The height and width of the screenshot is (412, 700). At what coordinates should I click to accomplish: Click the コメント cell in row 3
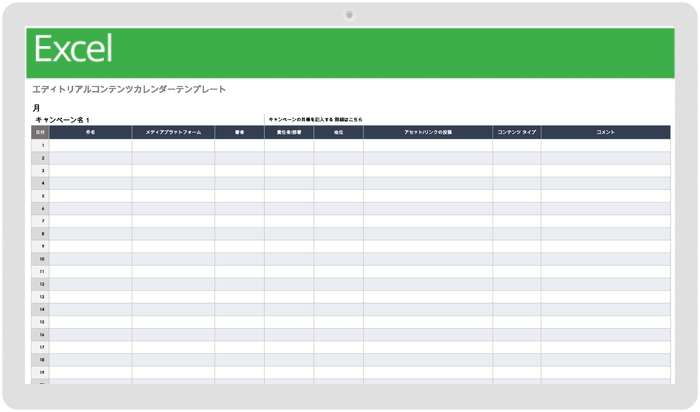click(x=605, y=170)
